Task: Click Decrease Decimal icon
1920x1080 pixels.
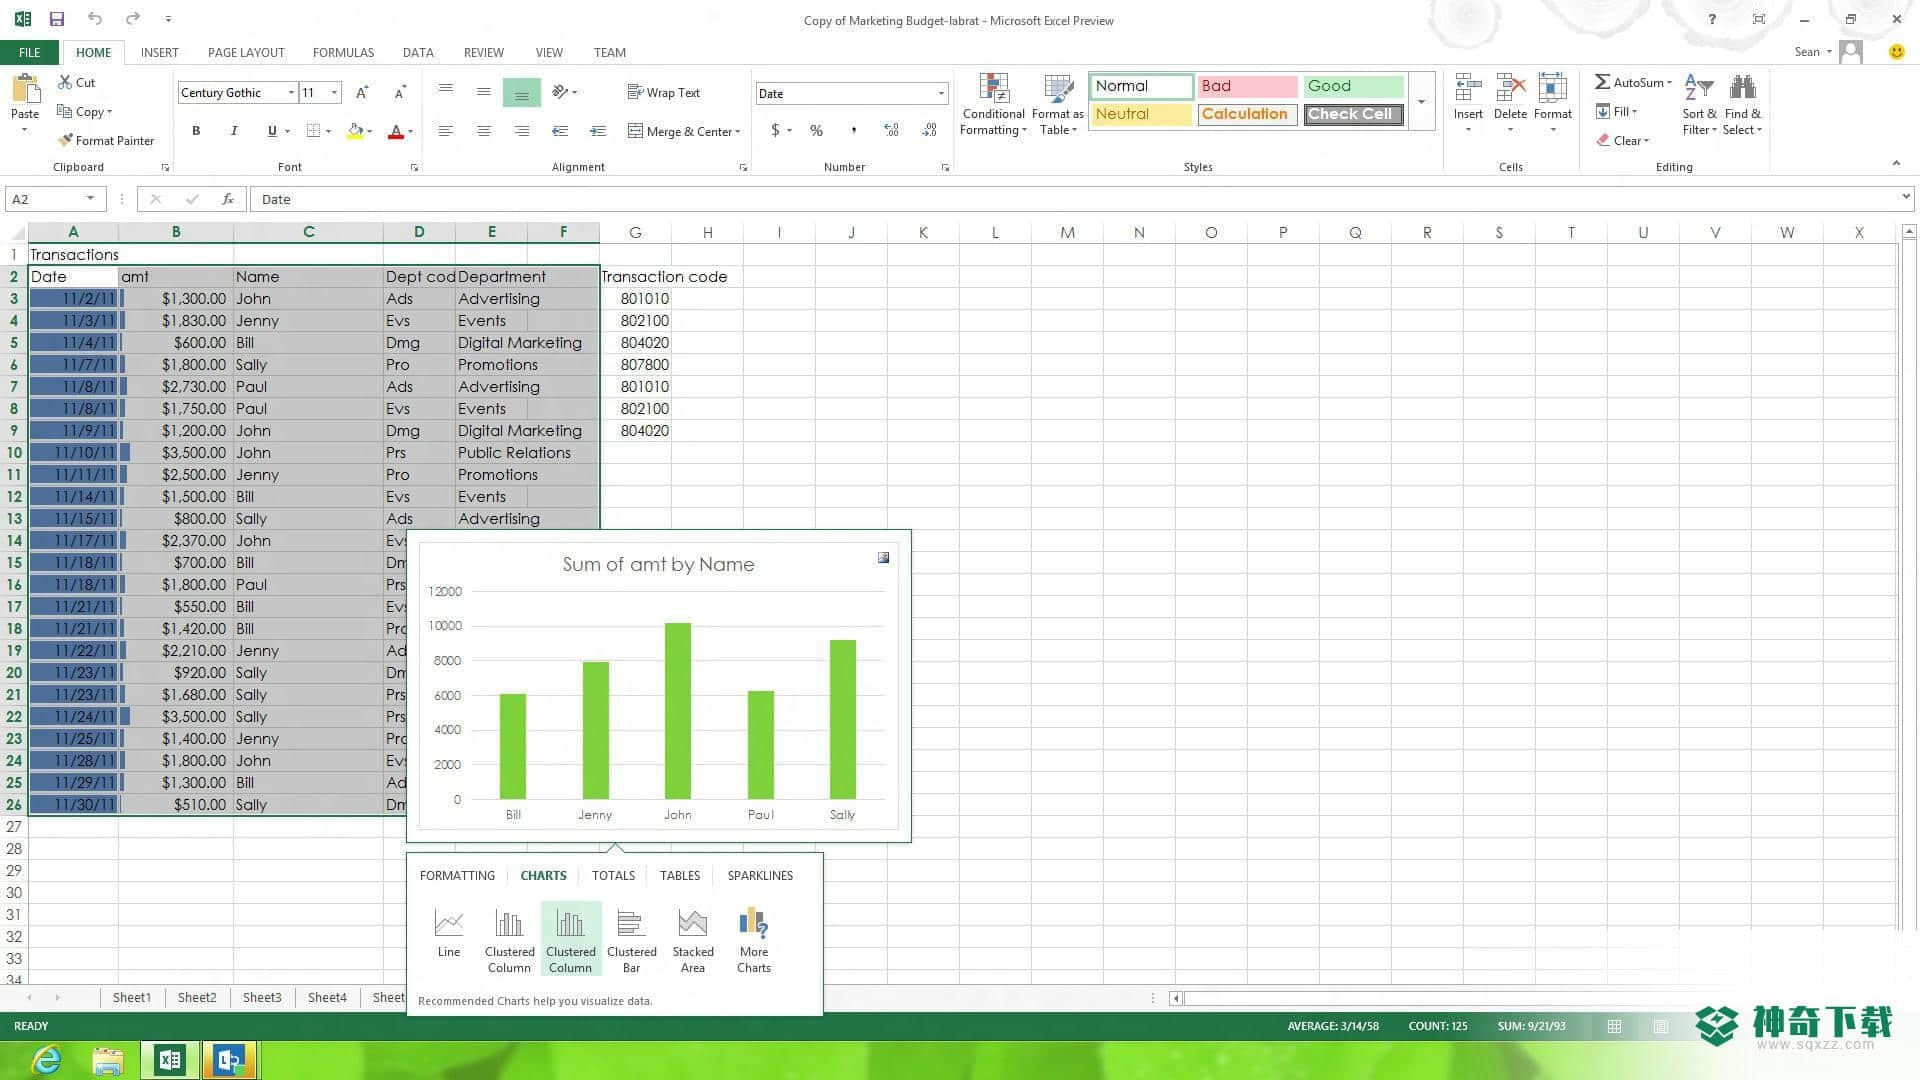Action: (x=929, y=131)
